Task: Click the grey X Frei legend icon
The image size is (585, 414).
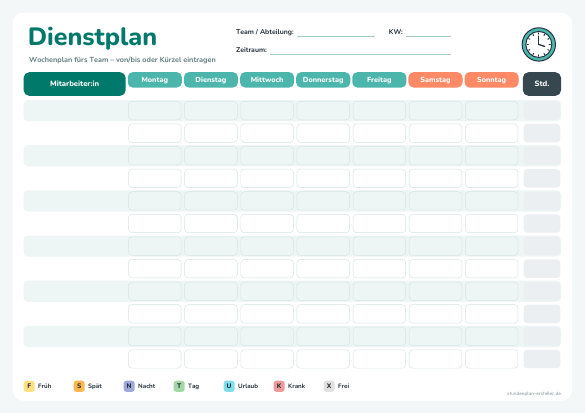Action: [x=329, y=386]
